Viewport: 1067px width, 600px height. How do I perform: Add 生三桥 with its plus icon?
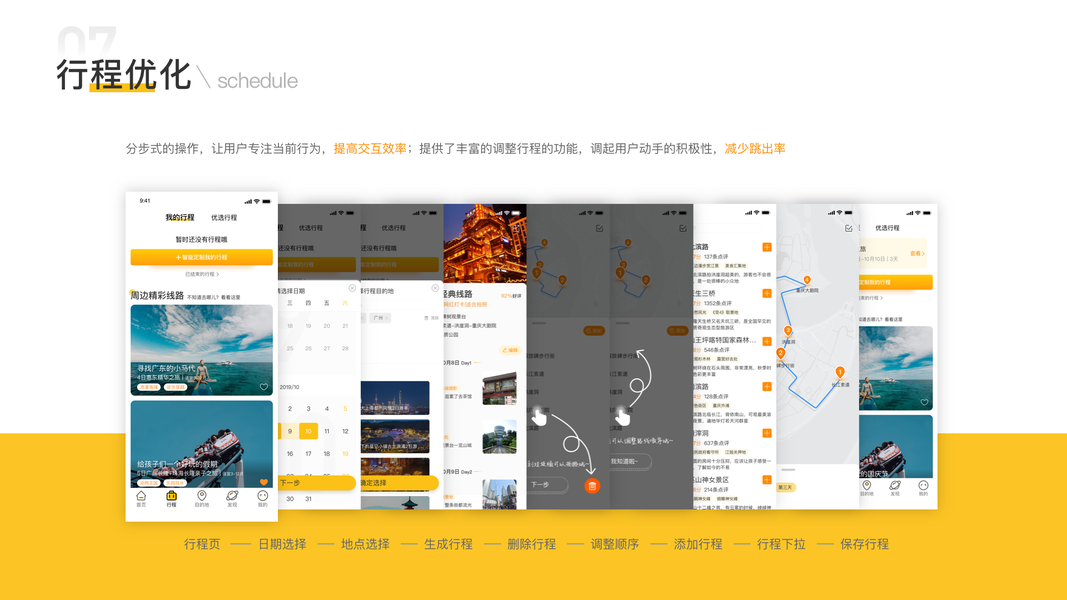click(767, 293)
